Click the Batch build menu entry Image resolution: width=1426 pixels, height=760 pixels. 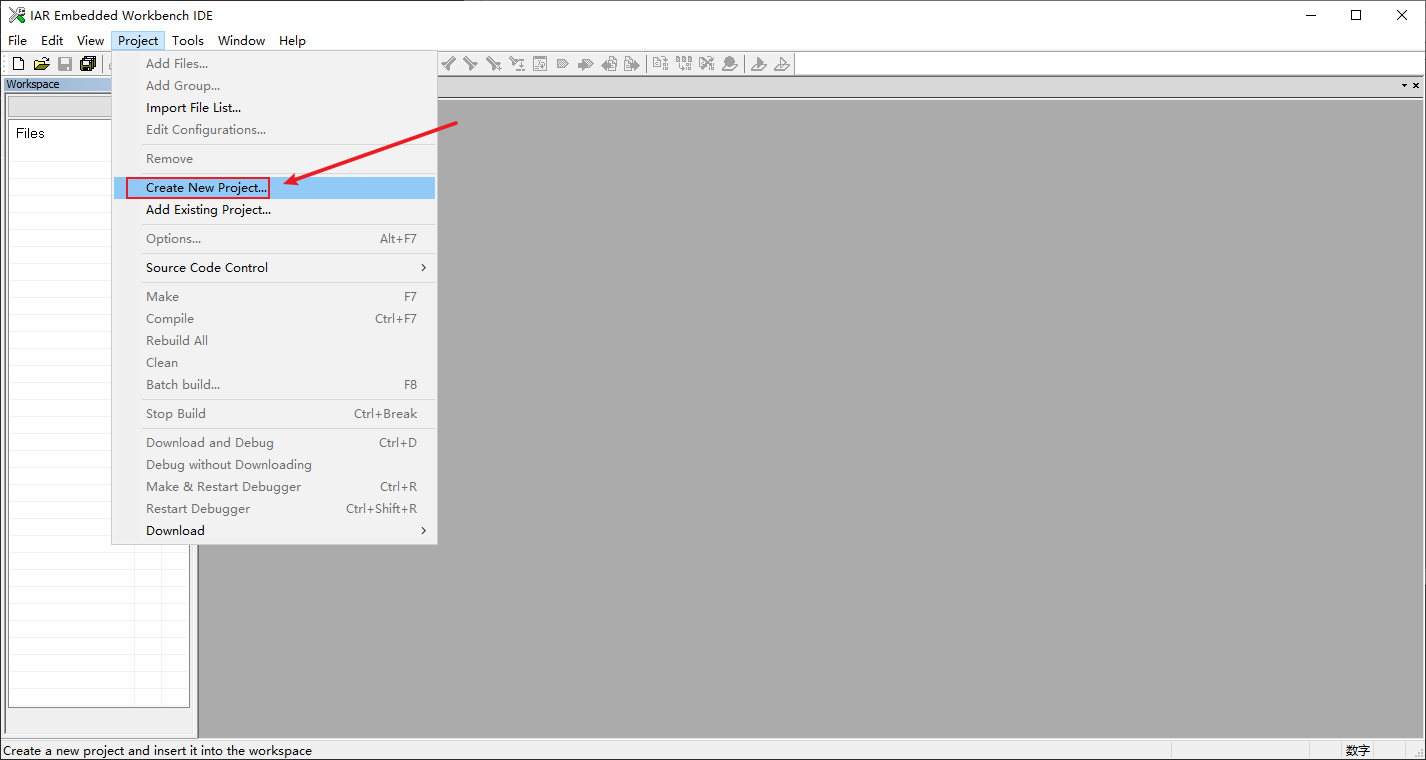tap(274, 385)
